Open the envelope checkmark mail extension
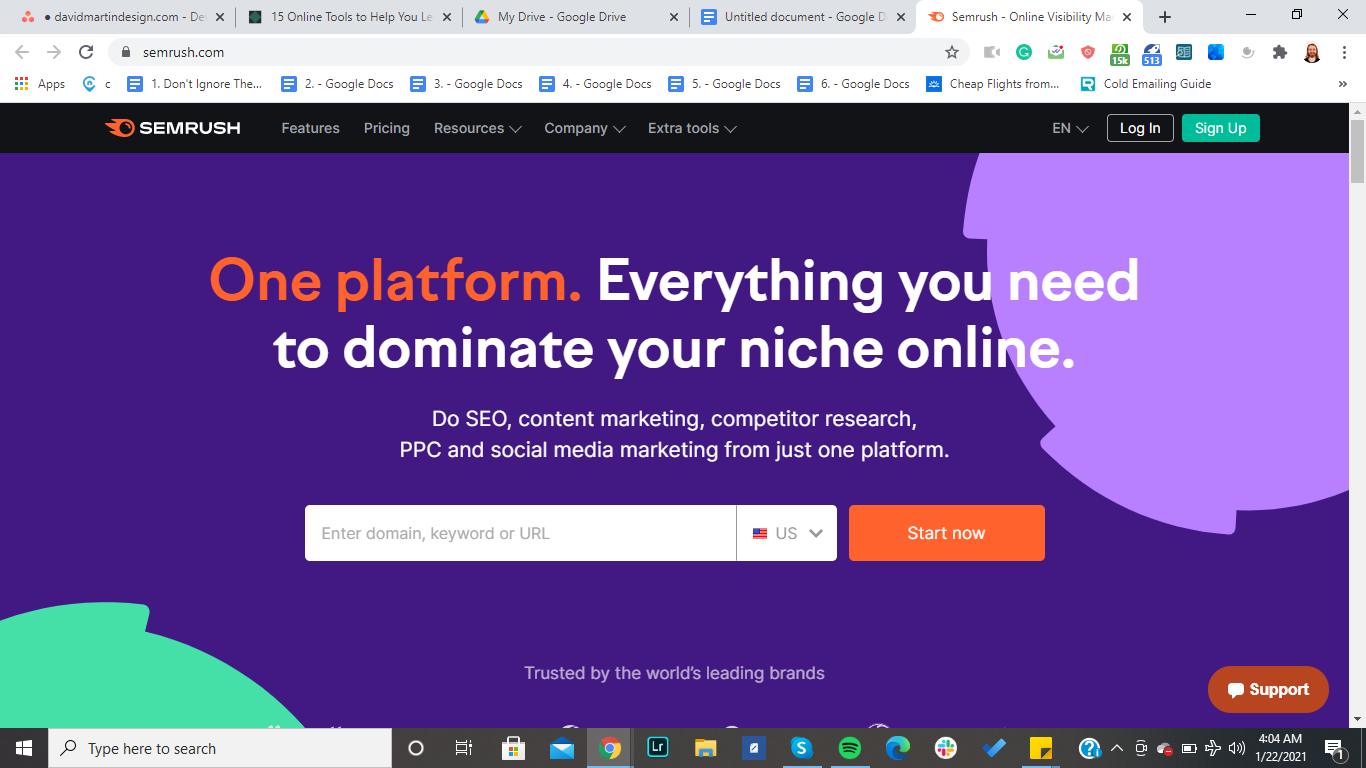1366x768 pixels. [x=1056, y=52]
